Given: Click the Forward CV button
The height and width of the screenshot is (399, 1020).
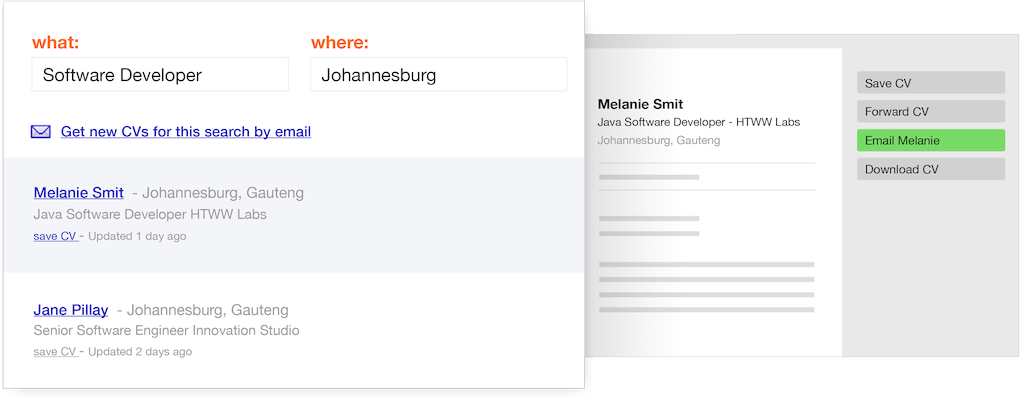Looking at the screenshot, I should pyautogui.click(x=930, y=112).
